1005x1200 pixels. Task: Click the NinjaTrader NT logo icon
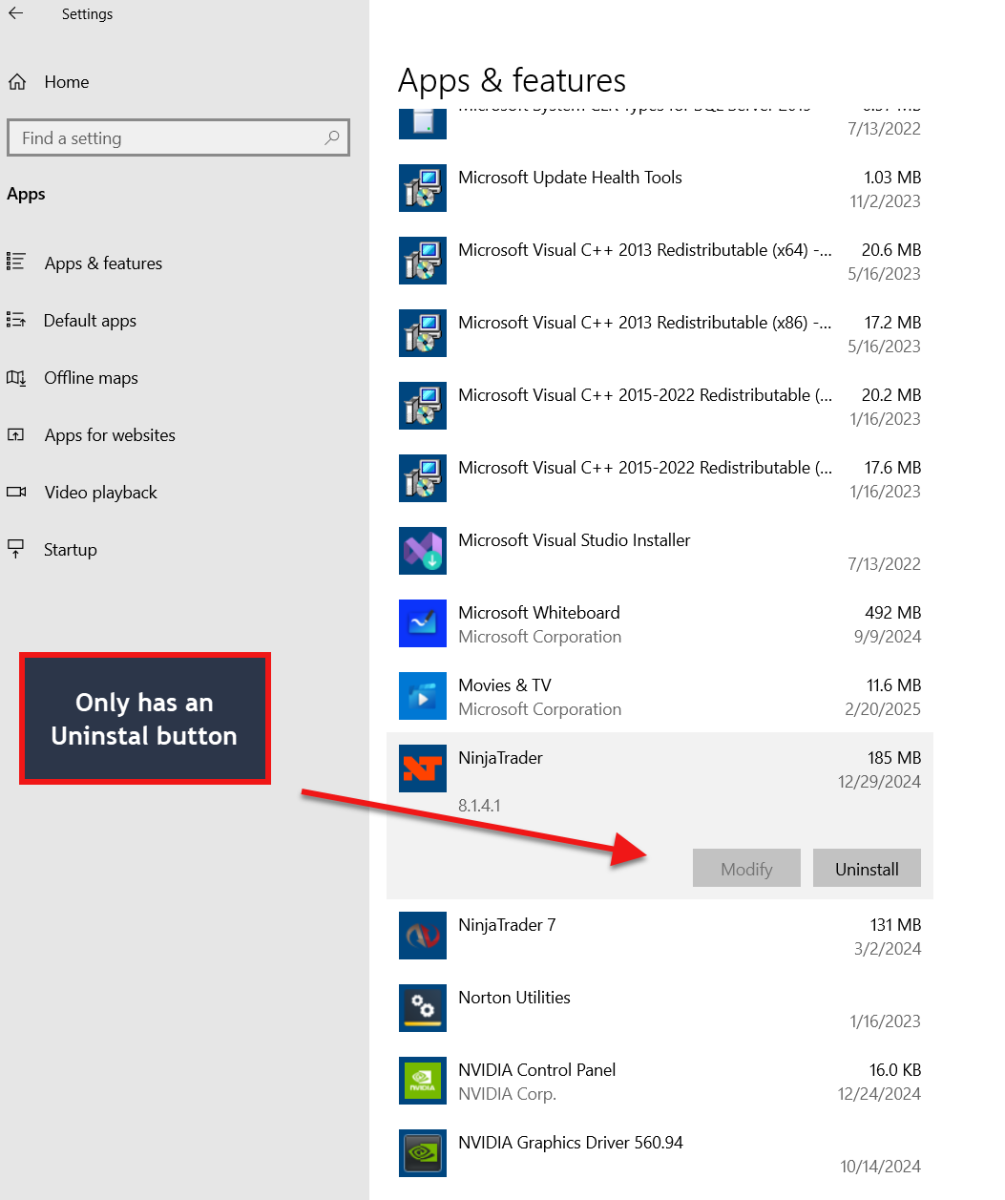pyautogui.click(x=422, y=768)
